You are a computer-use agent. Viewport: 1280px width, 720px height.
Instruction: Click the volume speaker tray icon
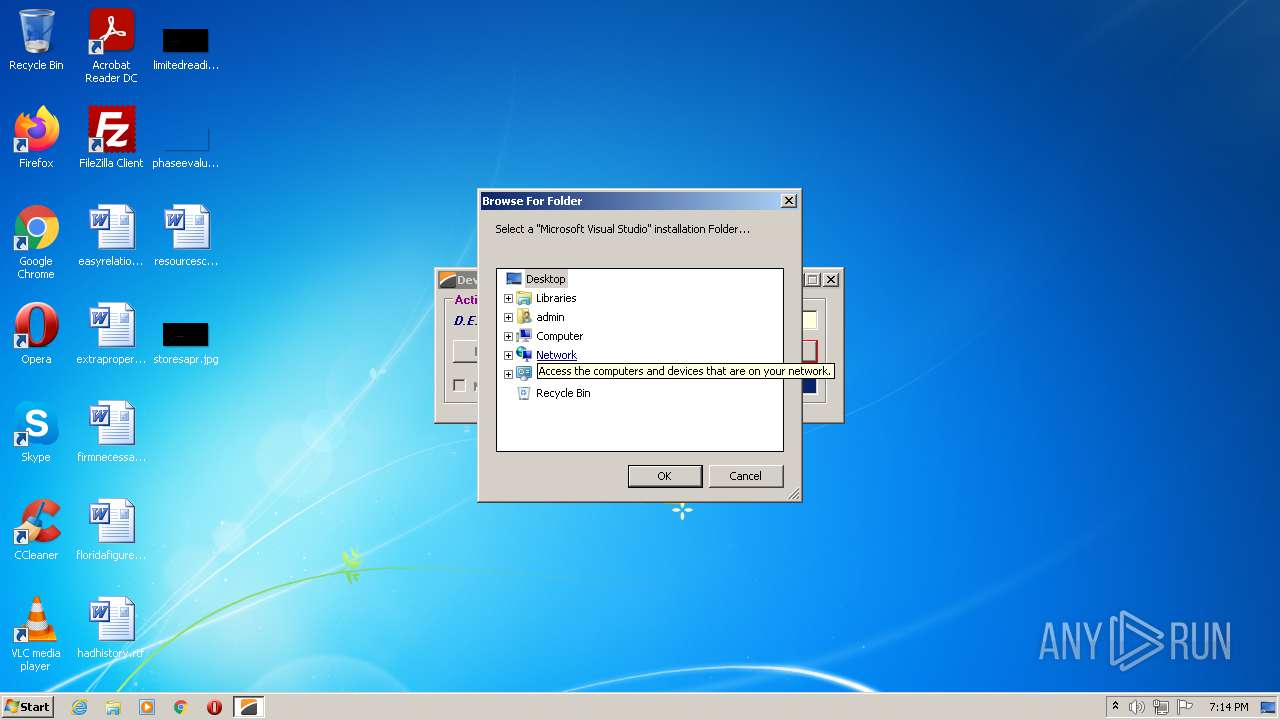(x=1137, y=707)
